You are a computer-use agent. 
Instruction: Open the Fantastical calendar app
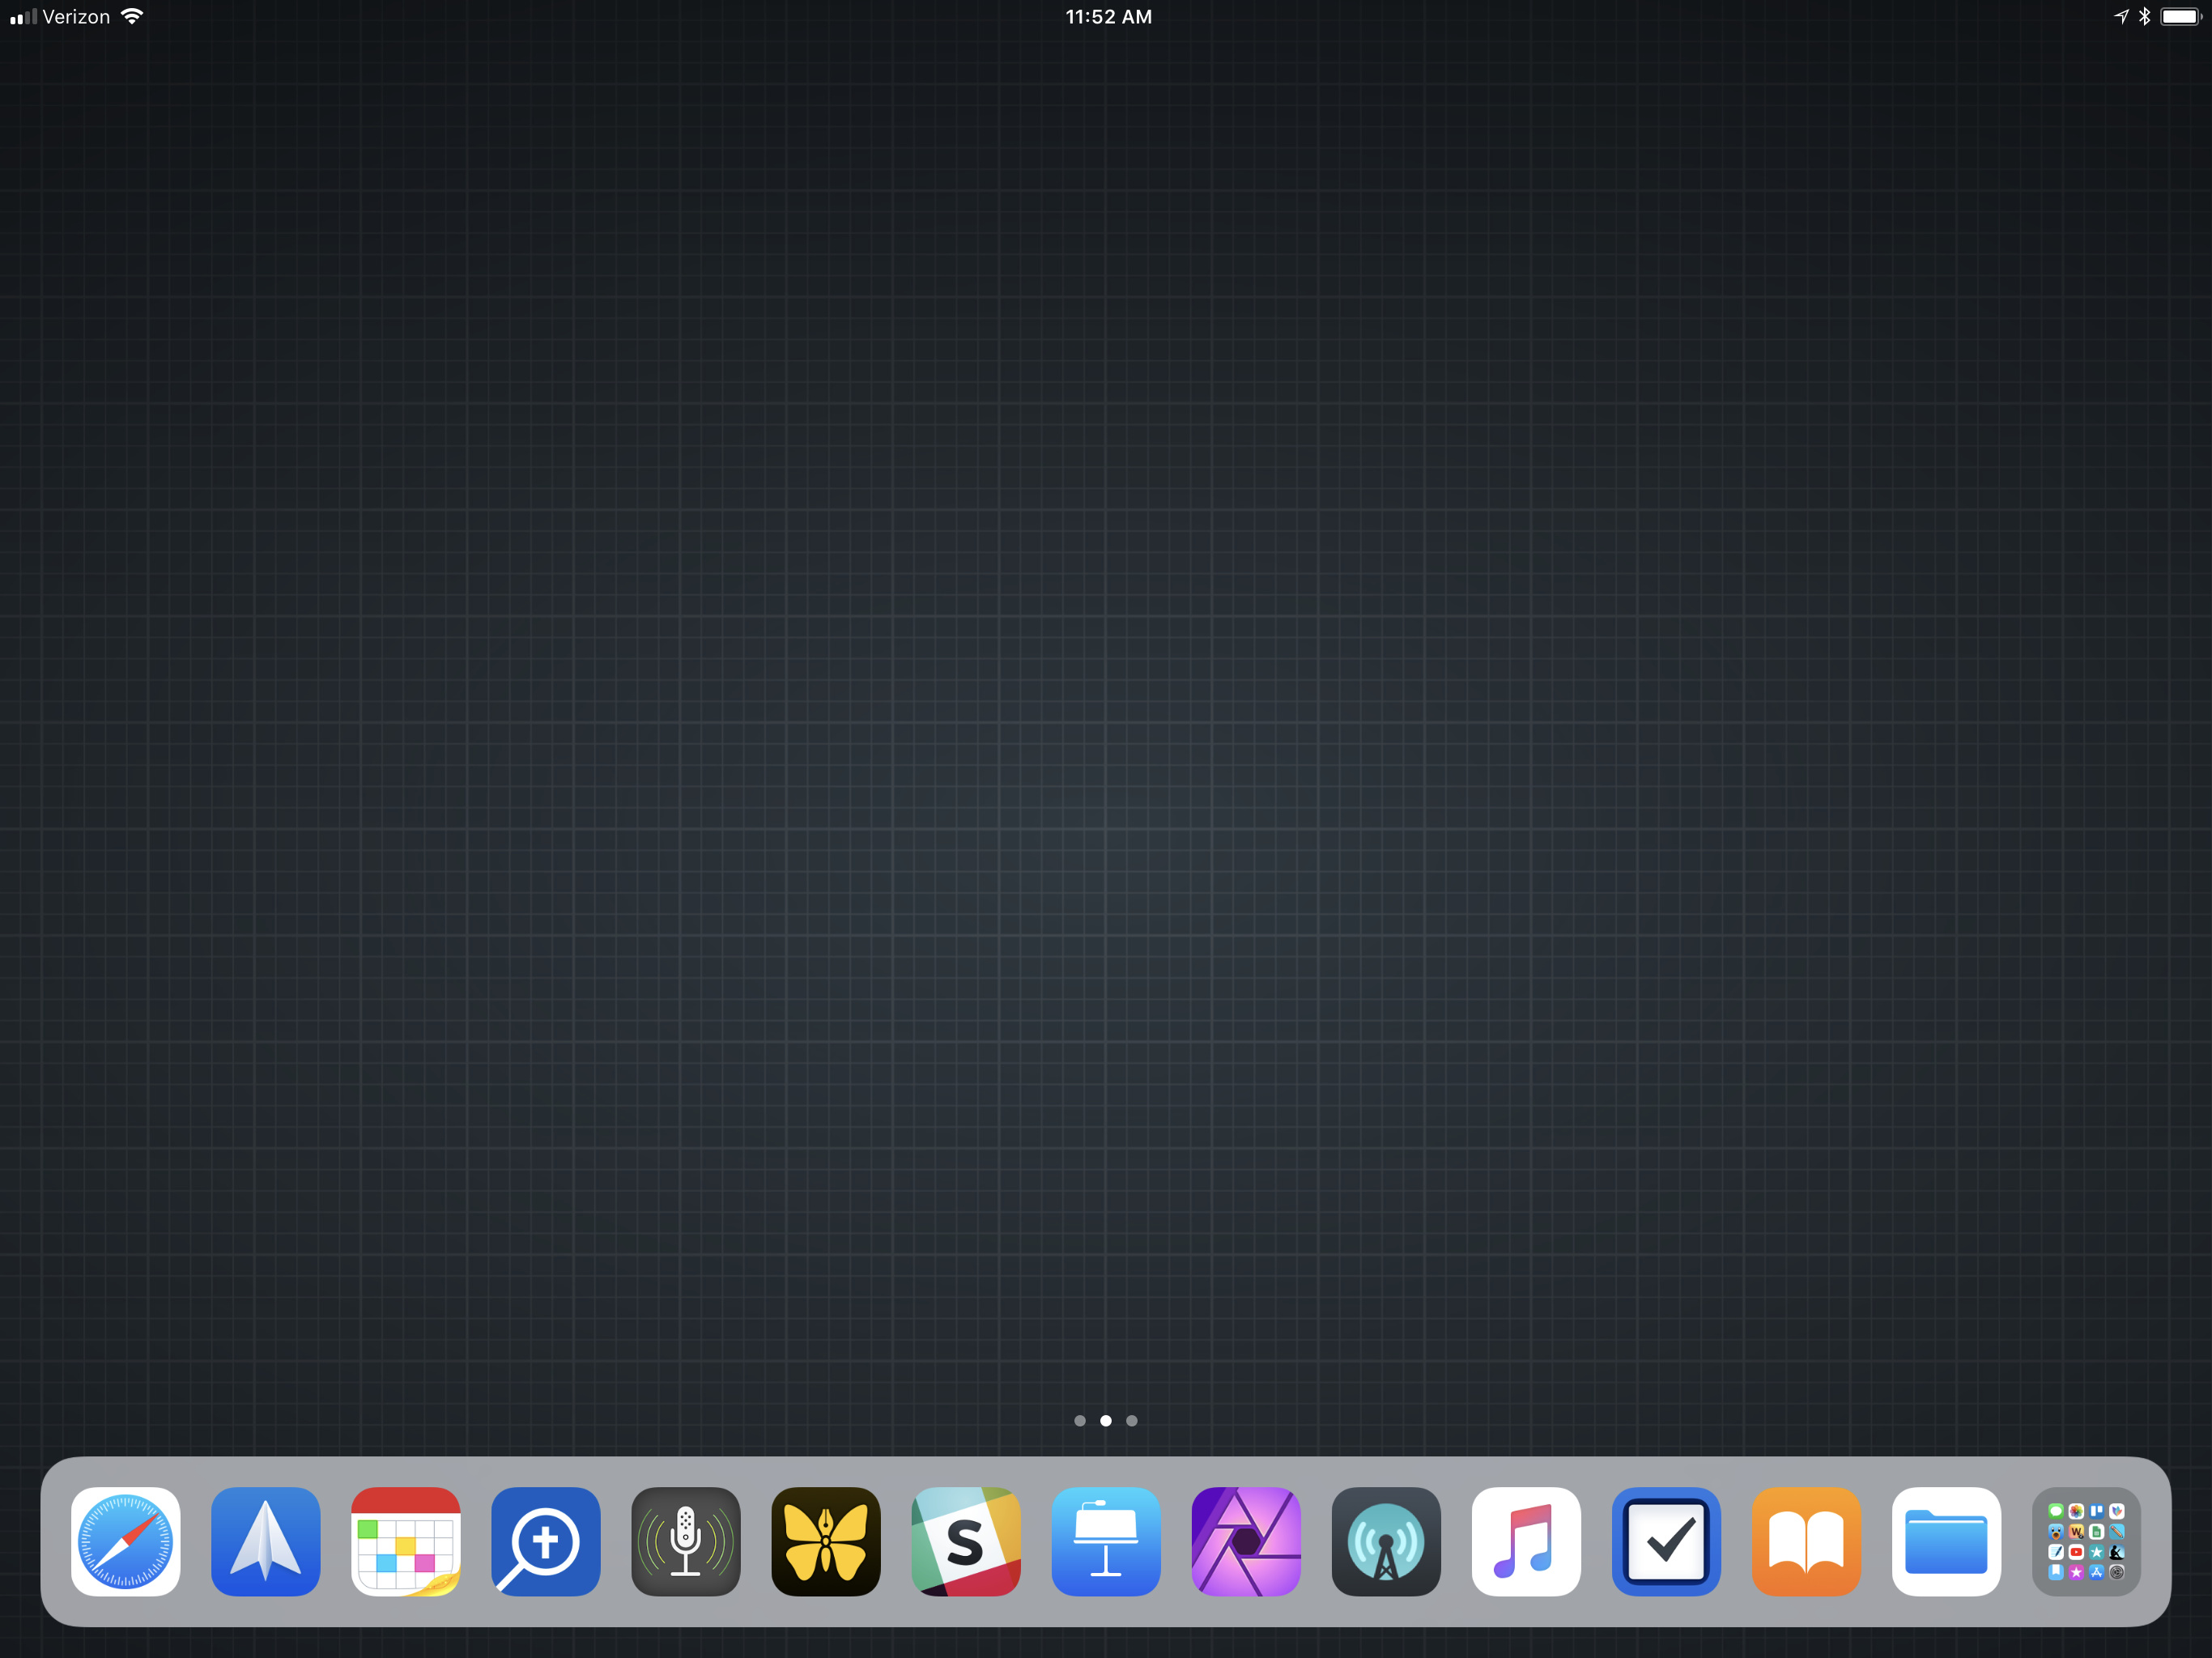[405, 1541]
